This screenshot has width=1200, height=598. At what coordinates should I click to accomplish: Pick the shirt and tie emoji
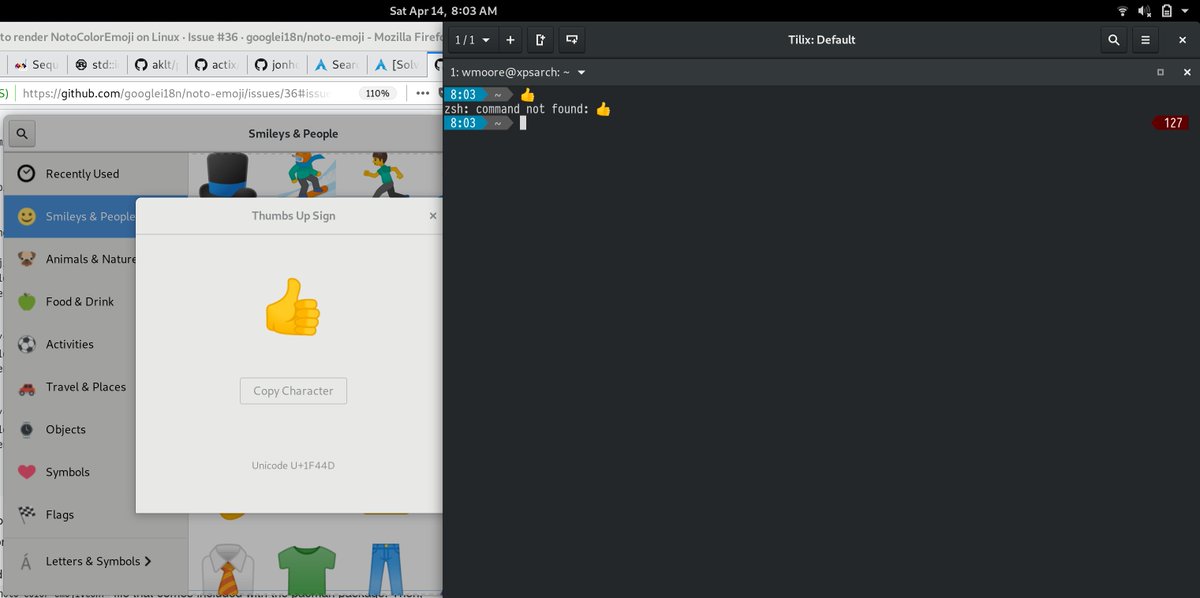(x=228, y=568)
